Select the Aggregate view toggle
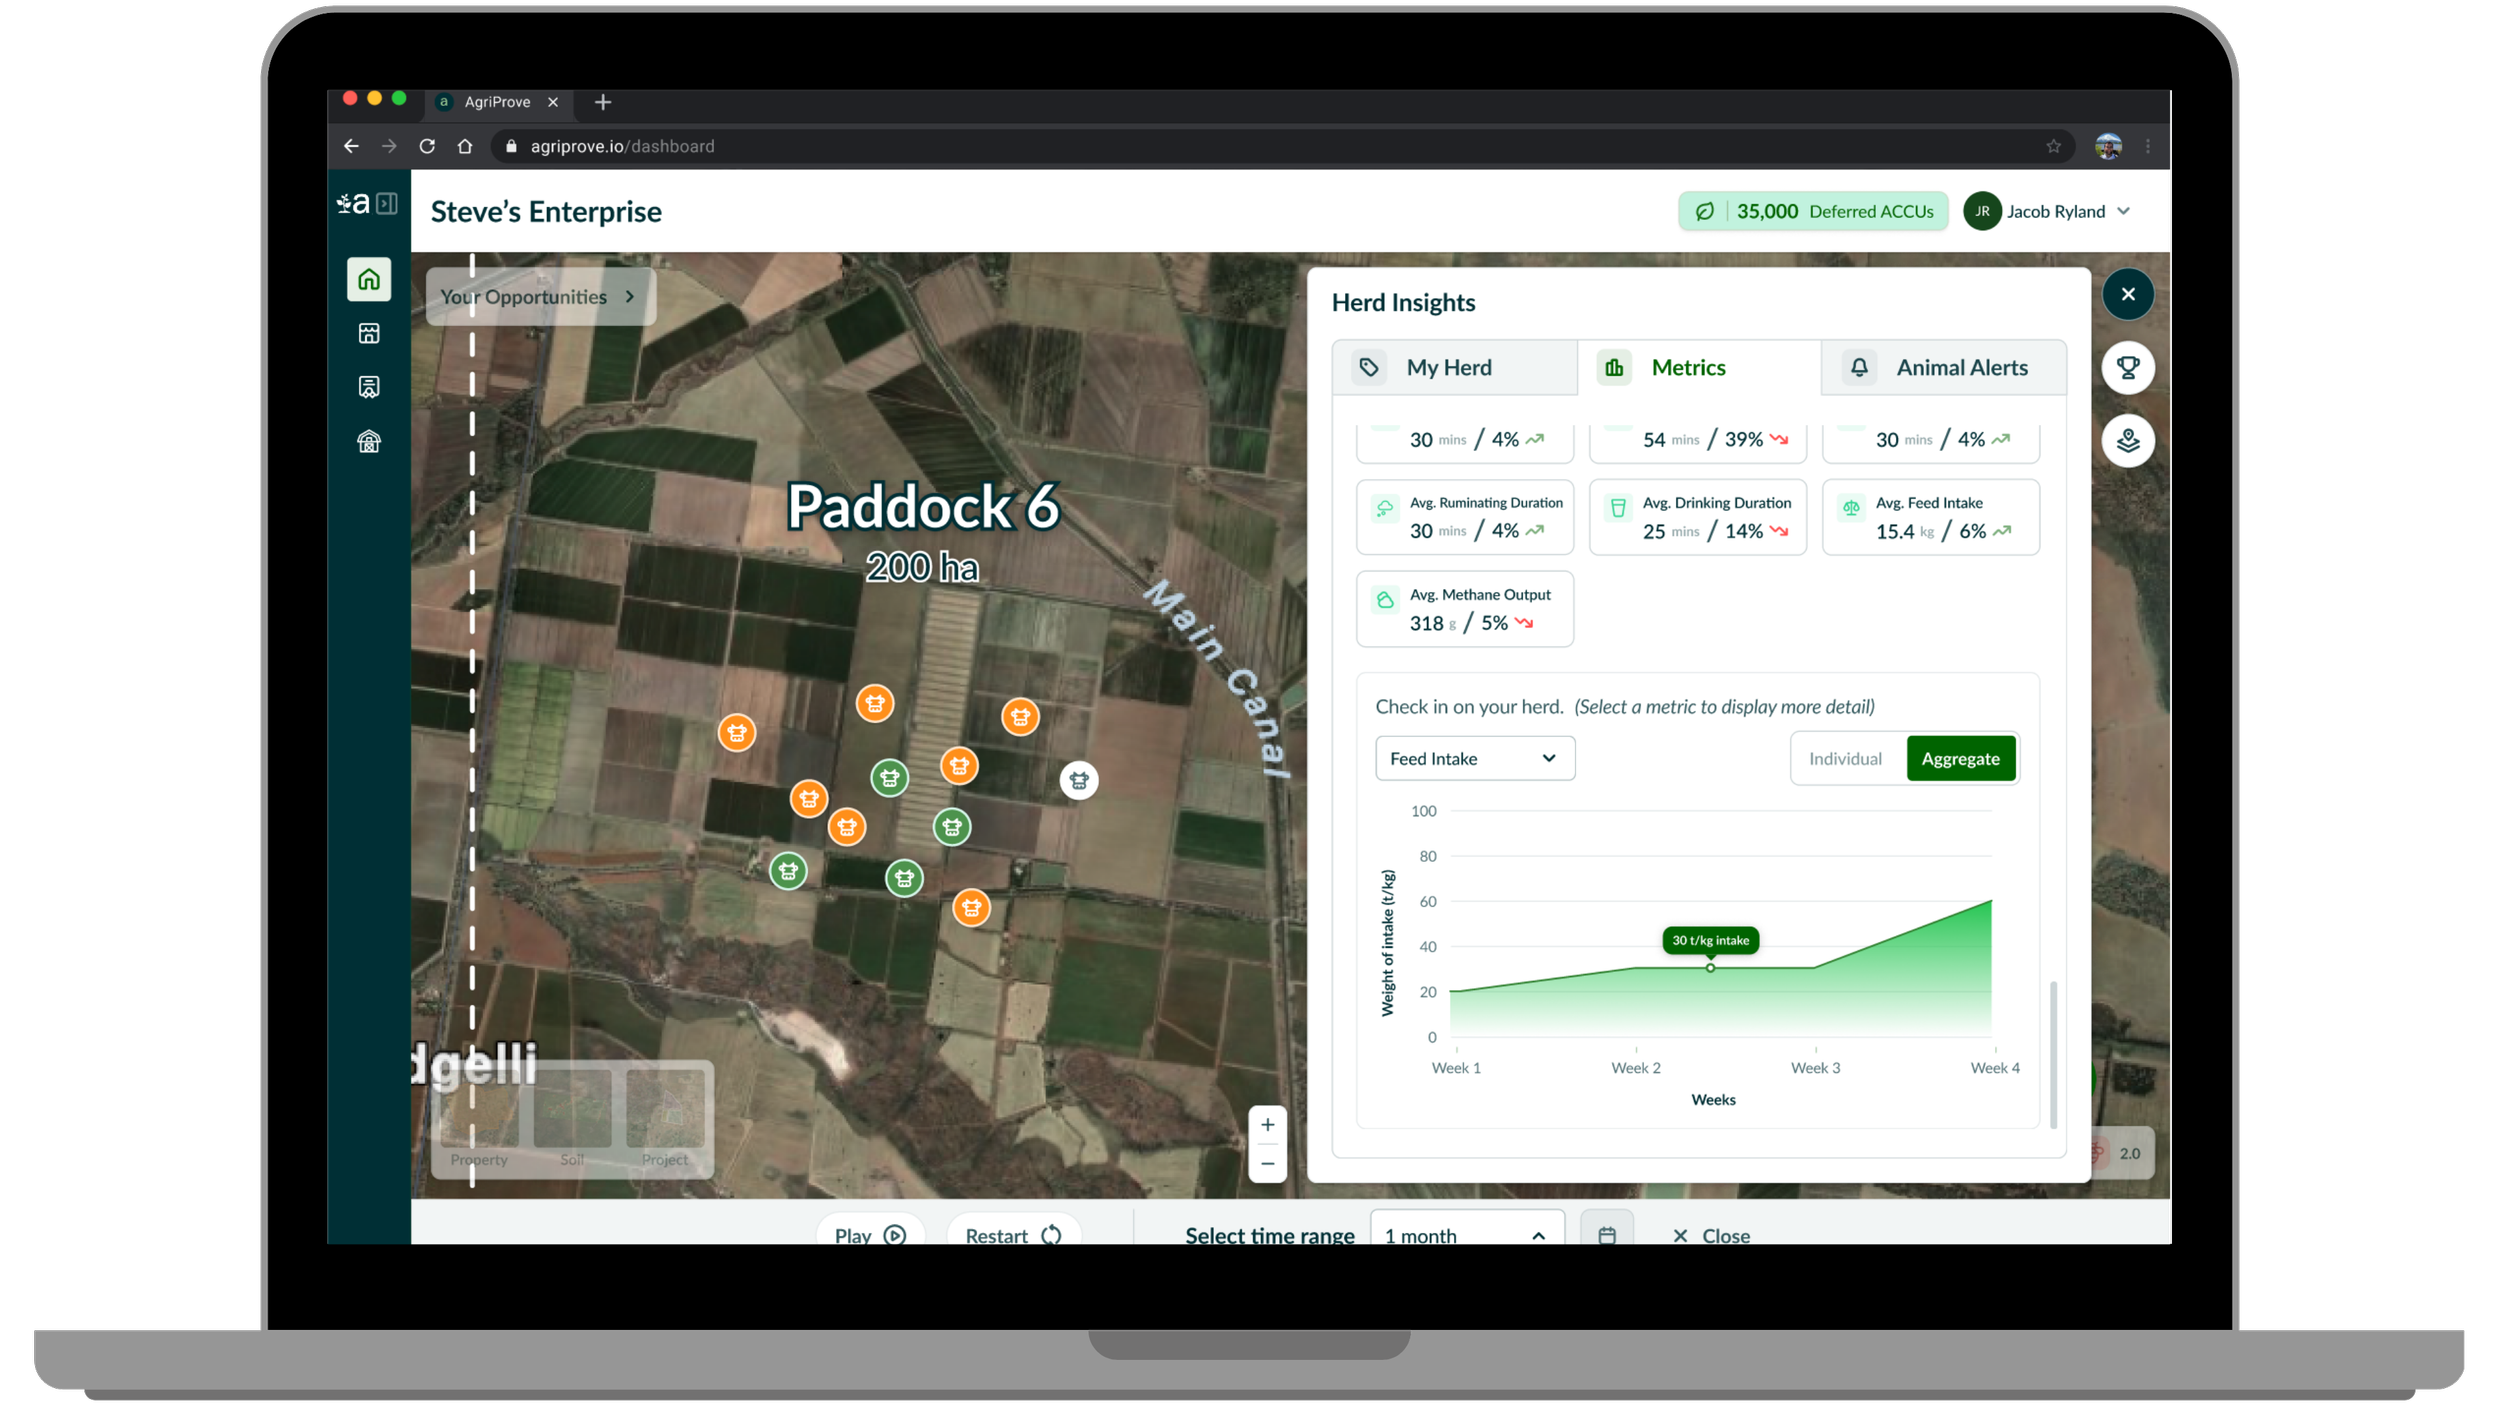Image resolution: width=2500 pixels, height=1406 pixels. (1960, 759)
